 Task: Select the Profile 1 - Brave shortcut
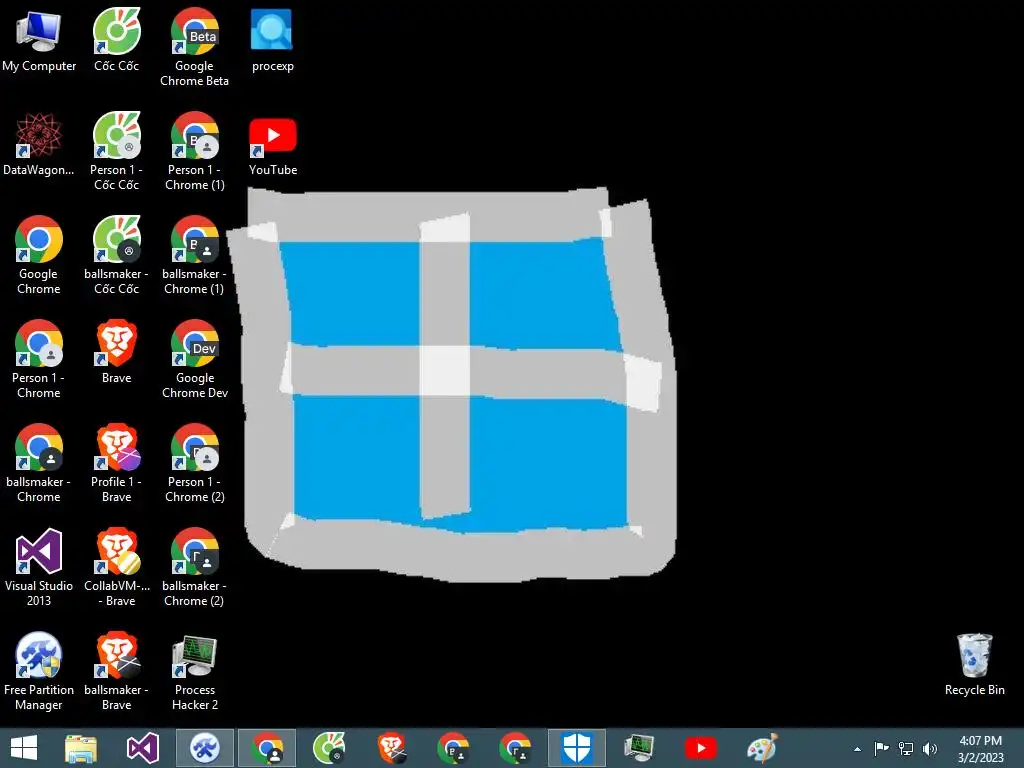[116, 462]
